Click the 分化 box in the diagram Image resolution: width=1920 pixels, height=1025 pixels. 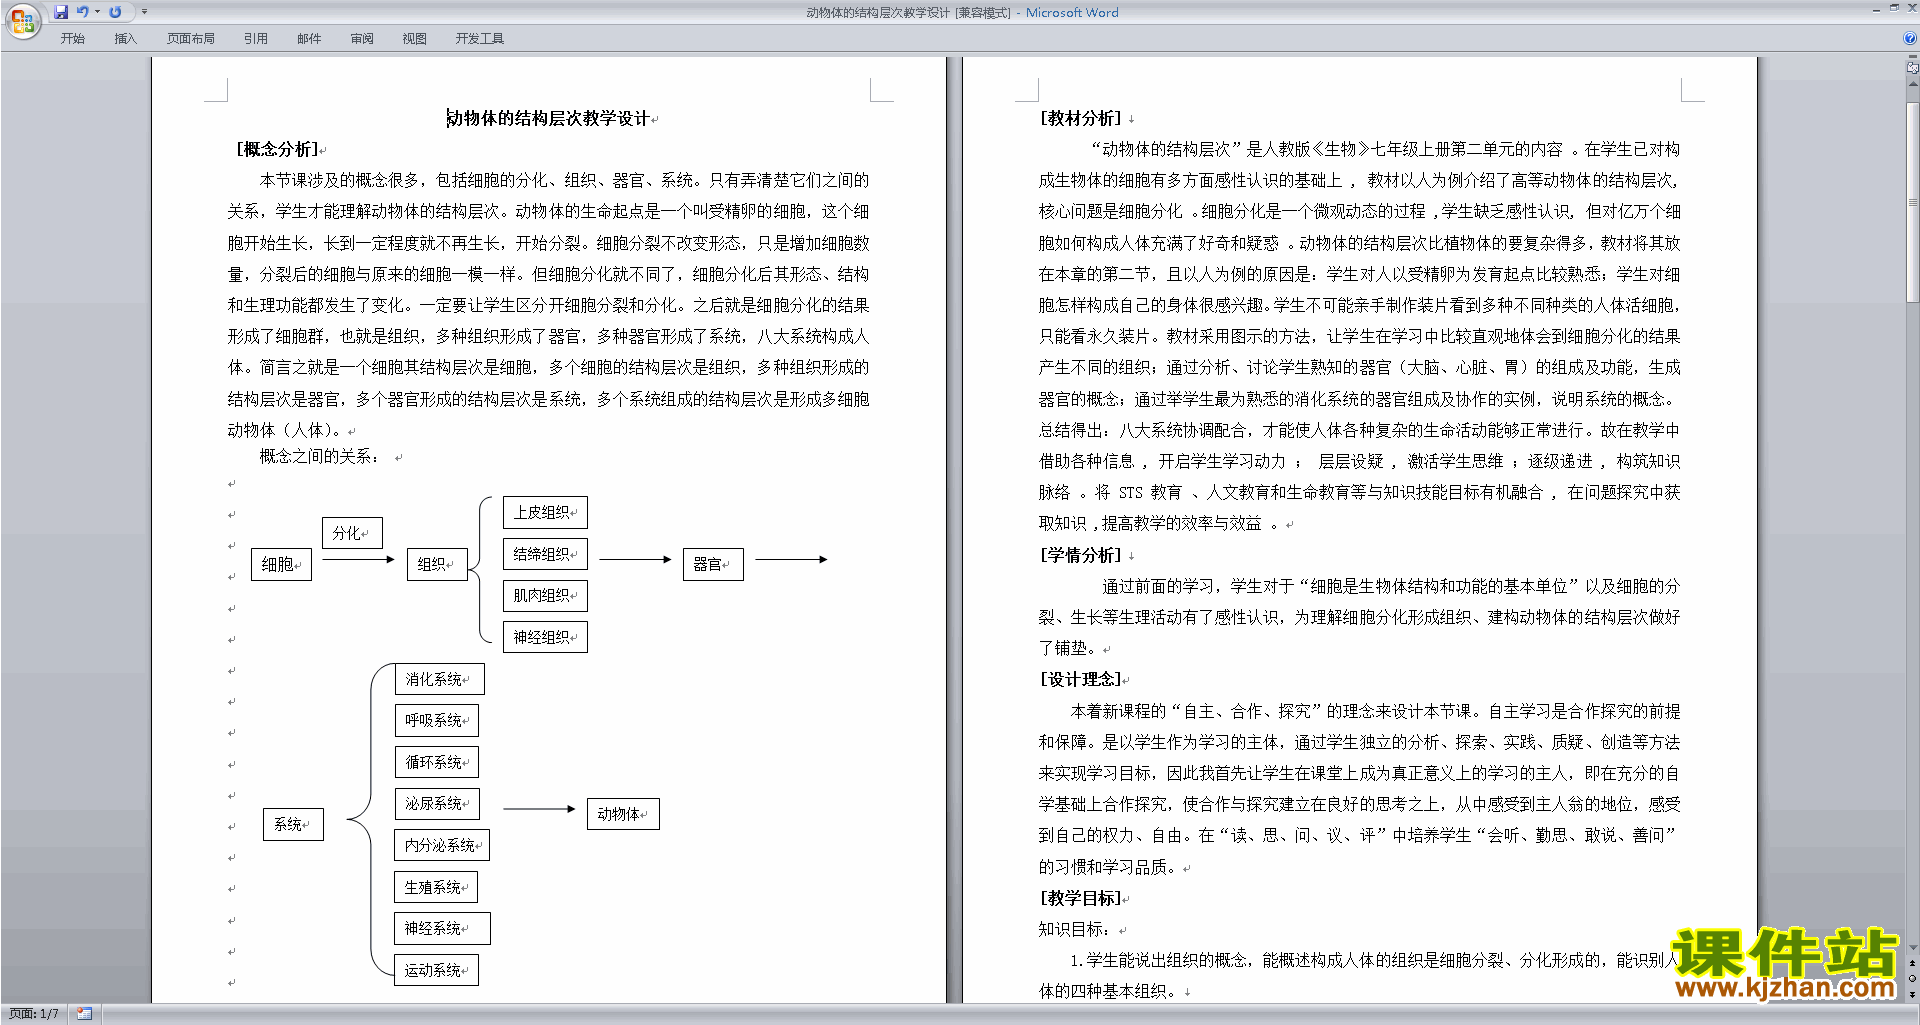click(x=352, y=533)
